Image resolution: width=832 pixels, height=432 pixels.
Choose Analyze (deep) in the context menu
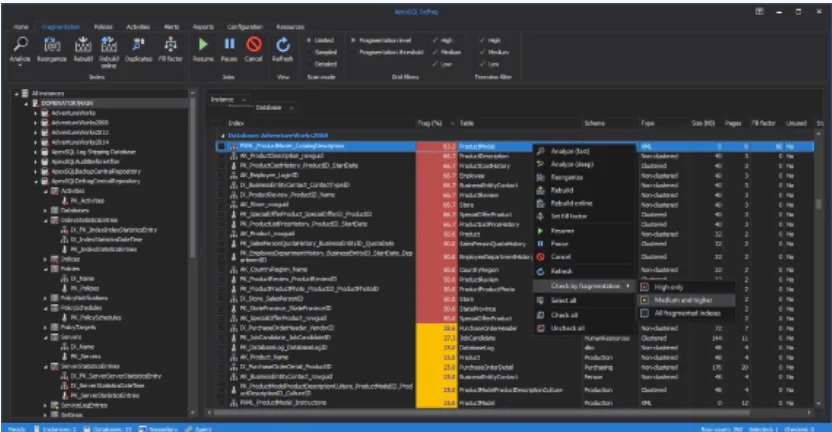(x=572, y=165)
